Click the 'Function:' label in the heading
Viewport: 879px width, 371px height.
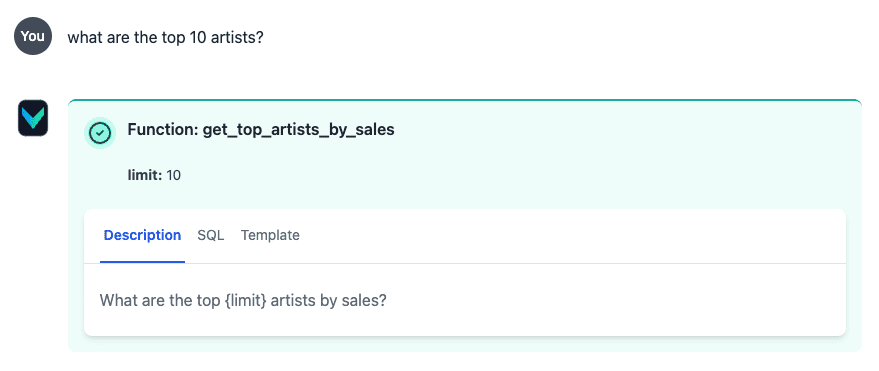(x=163, y=130)
